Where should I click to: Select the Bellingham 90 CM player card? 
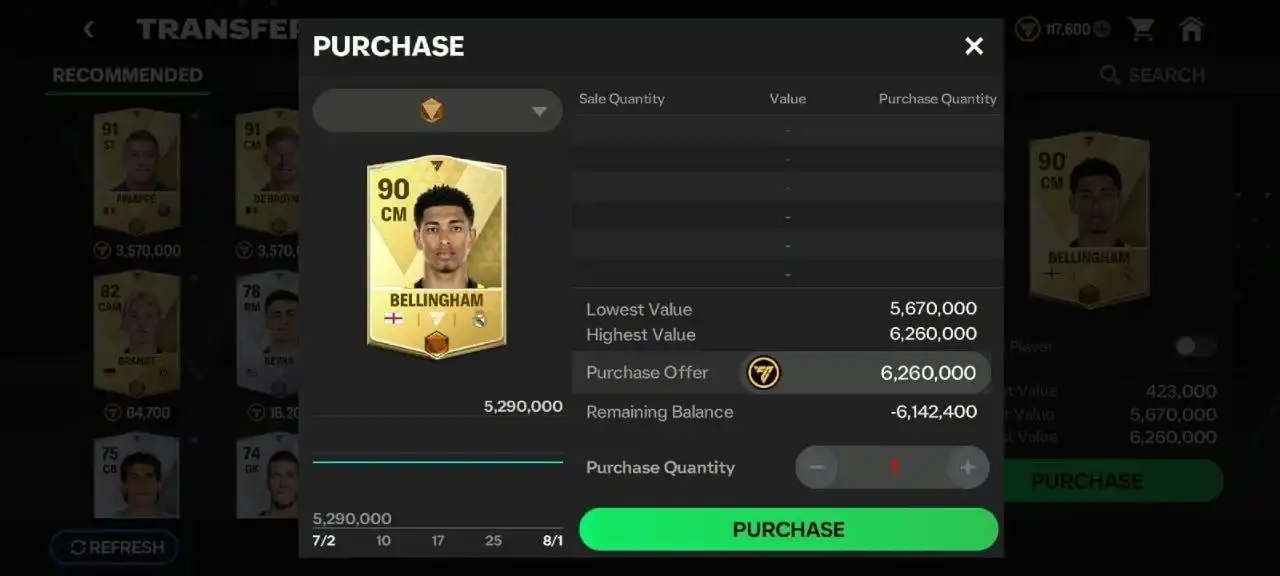coord(436,258)
